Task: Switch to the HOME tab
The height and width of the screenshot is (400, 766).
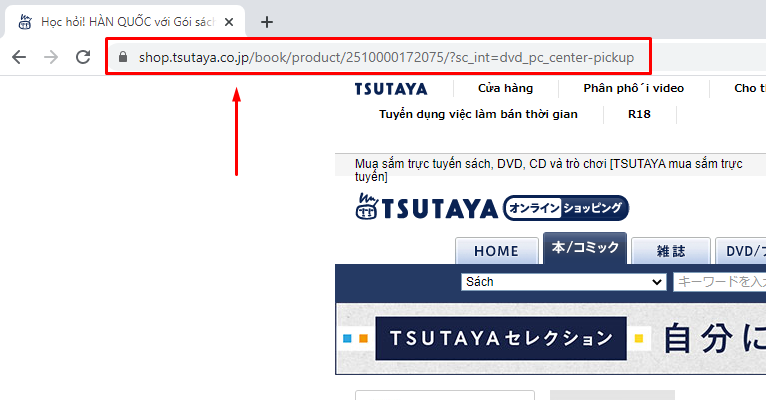Action: pos(496,251)
